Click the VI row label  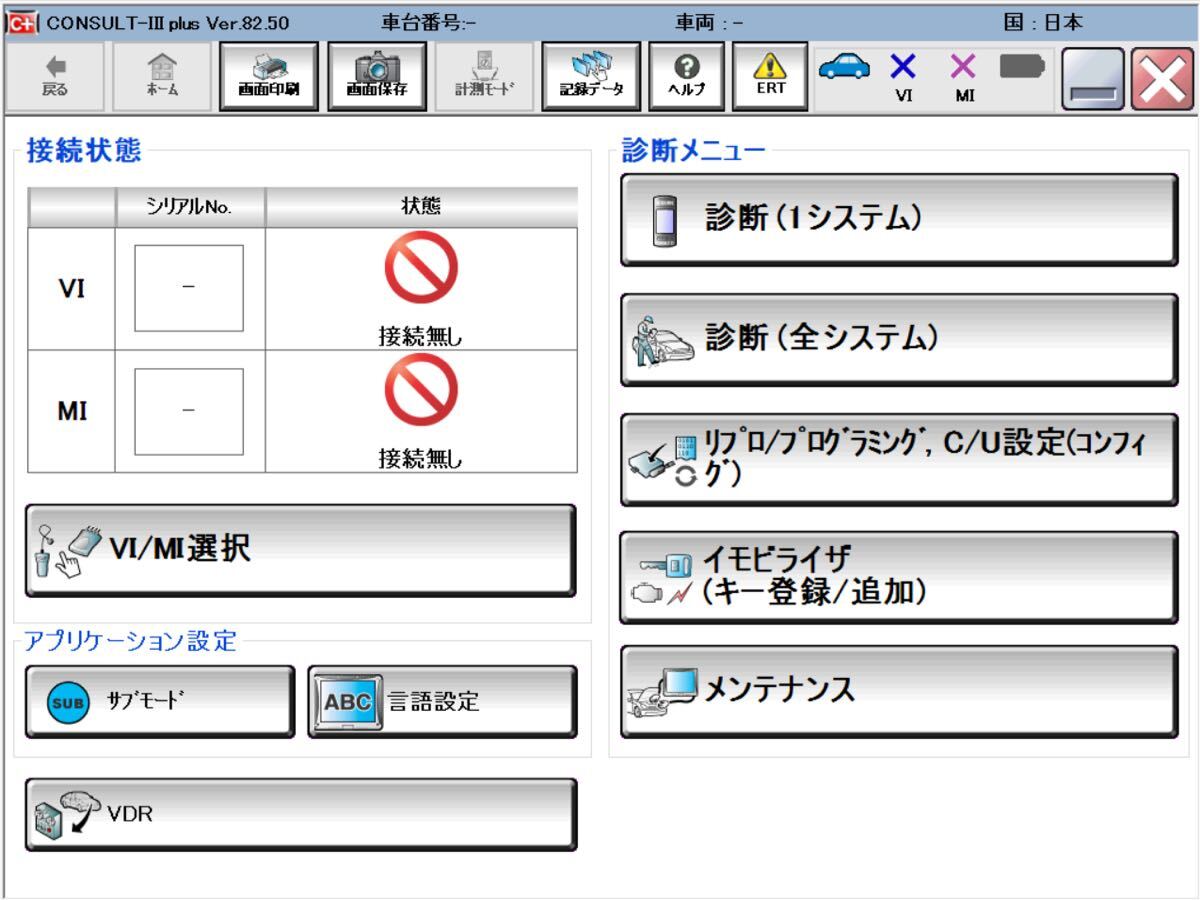click(71, 289)
